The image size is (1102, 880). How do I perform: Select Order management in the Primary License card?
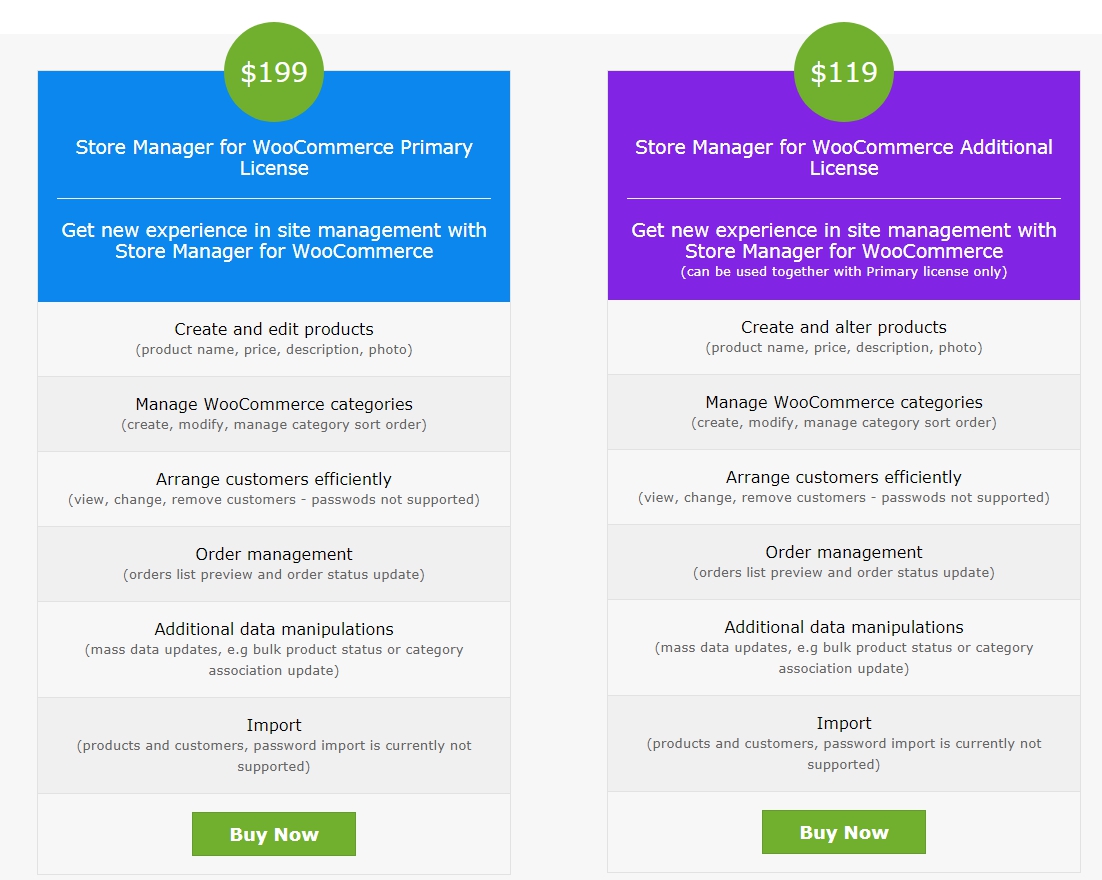(274, 554)
